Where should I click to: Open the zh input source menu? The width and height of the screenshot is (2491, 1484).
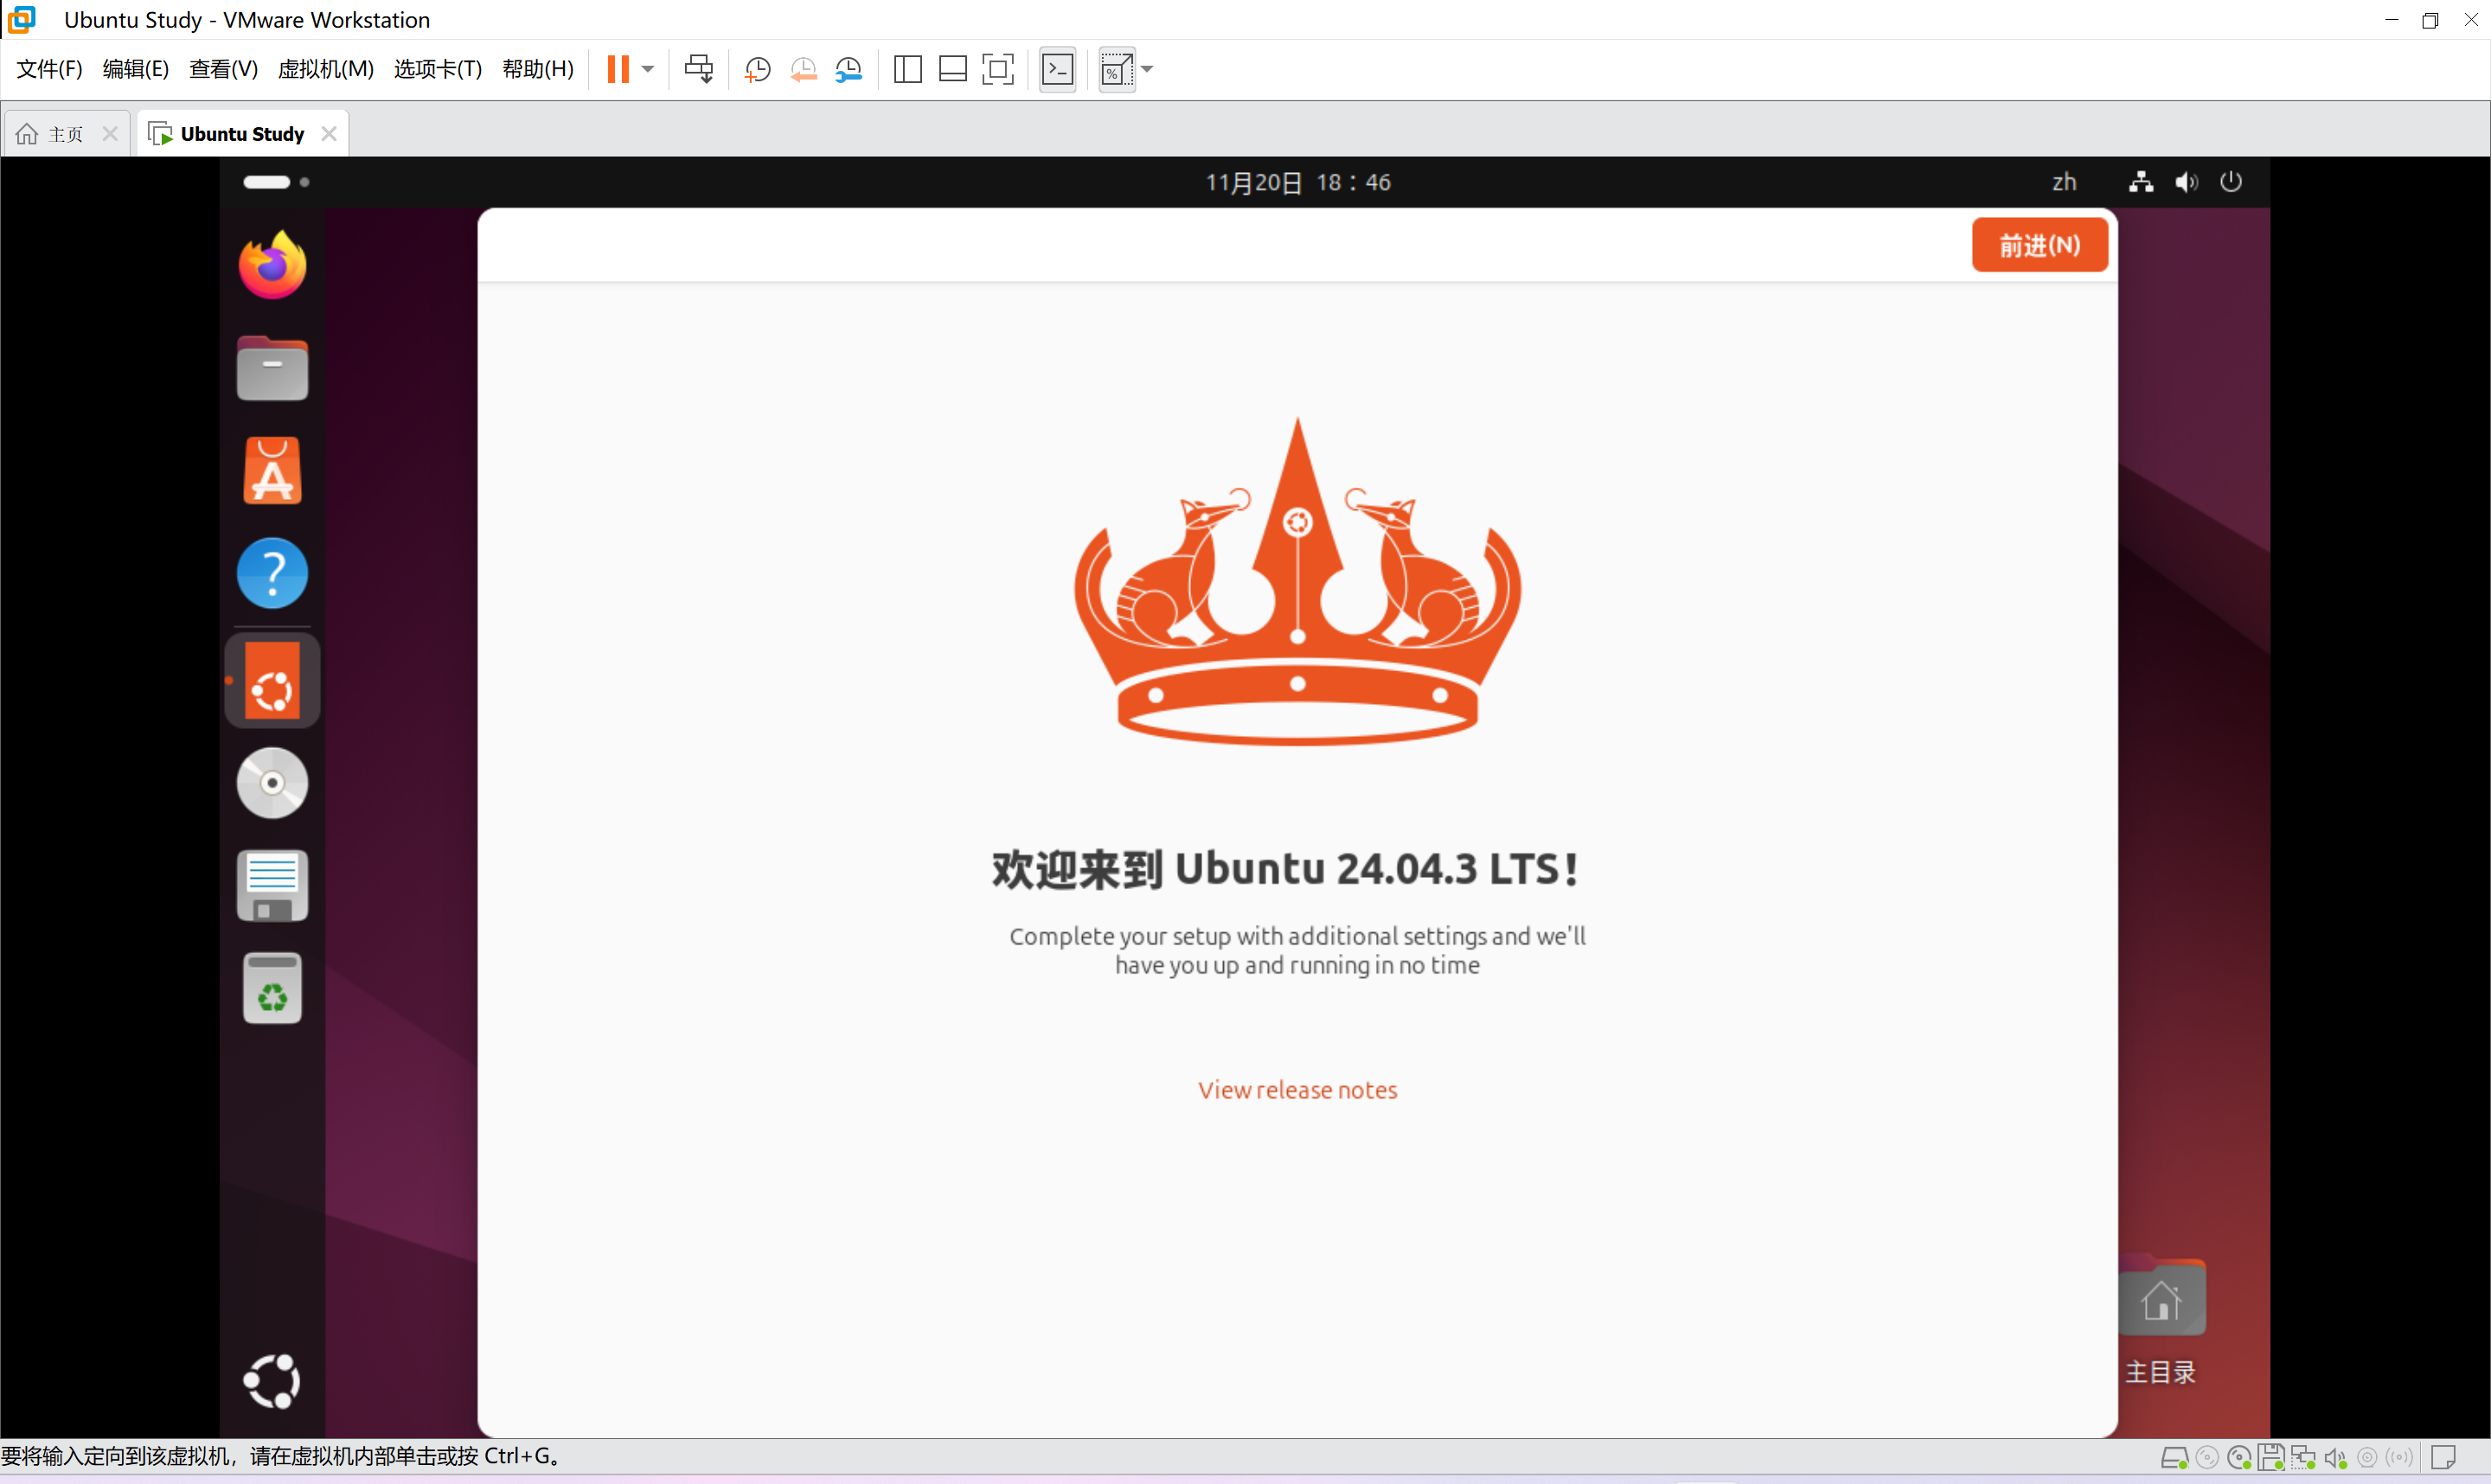coord(2063,182)
